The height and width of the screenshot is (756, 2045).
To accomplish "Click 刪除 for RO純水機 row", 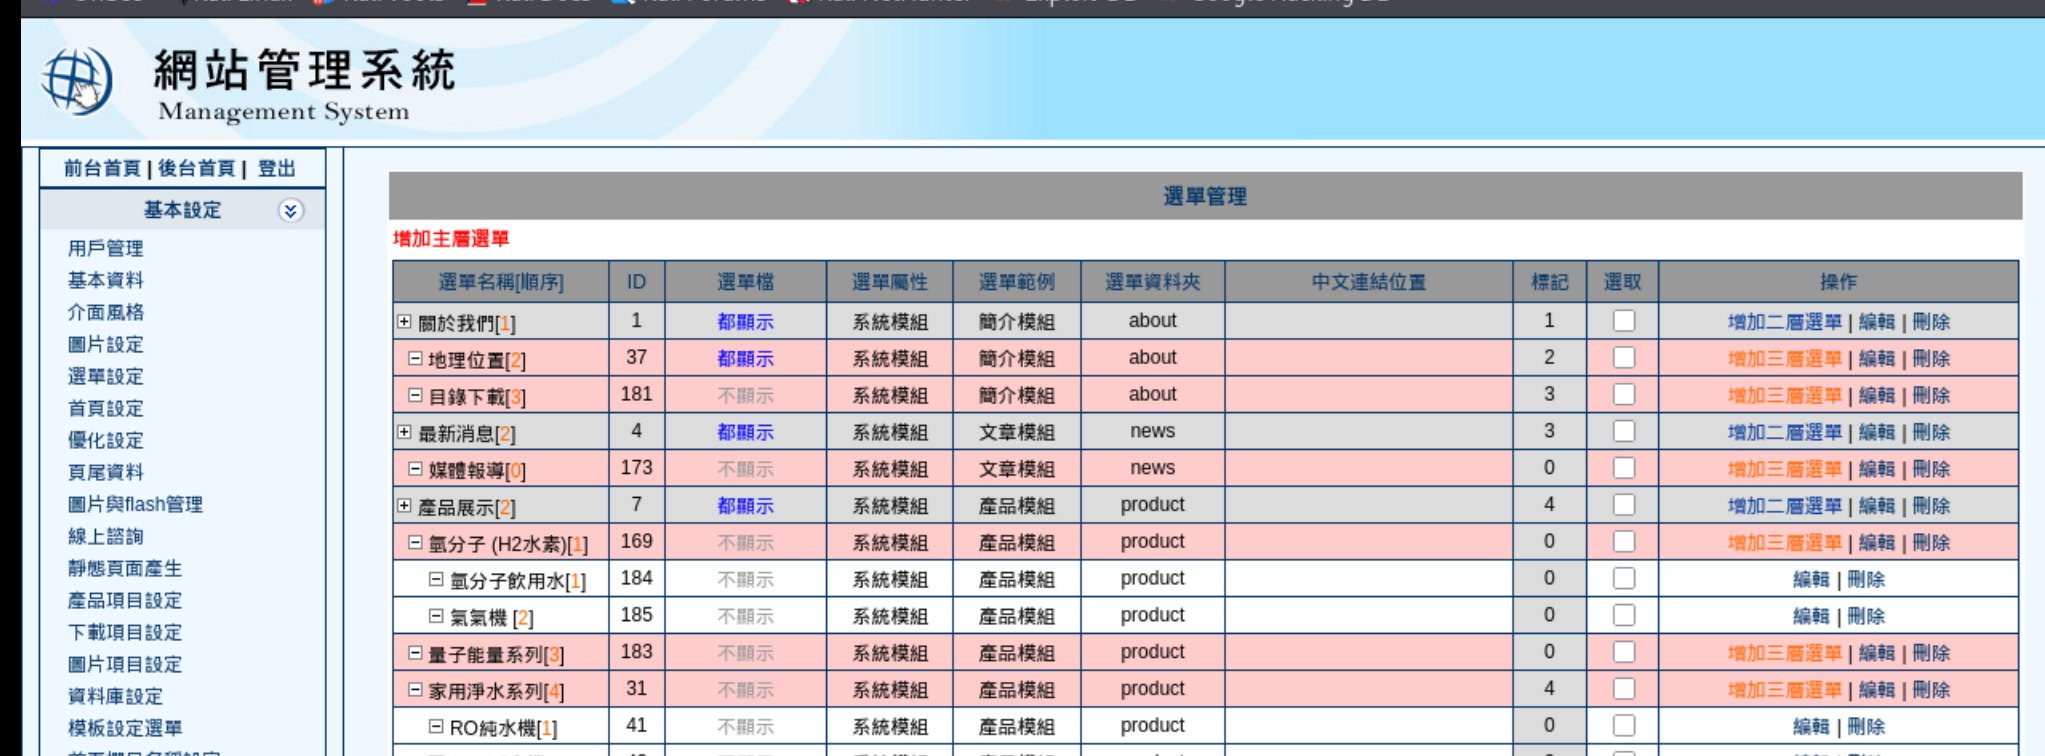I will pos(1866,727).
